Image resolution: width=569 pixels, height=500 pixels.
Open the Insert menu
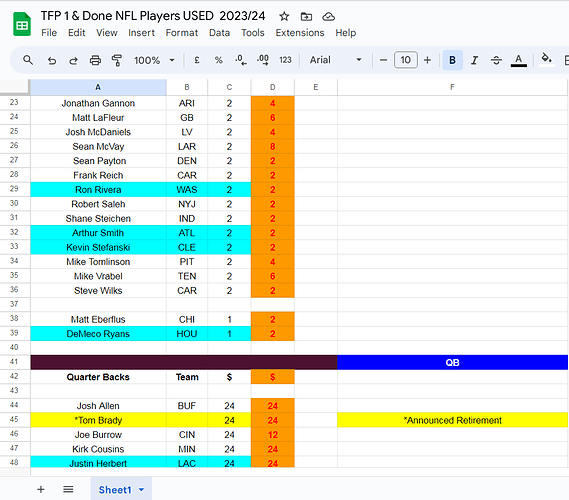[x=141, y=33]
